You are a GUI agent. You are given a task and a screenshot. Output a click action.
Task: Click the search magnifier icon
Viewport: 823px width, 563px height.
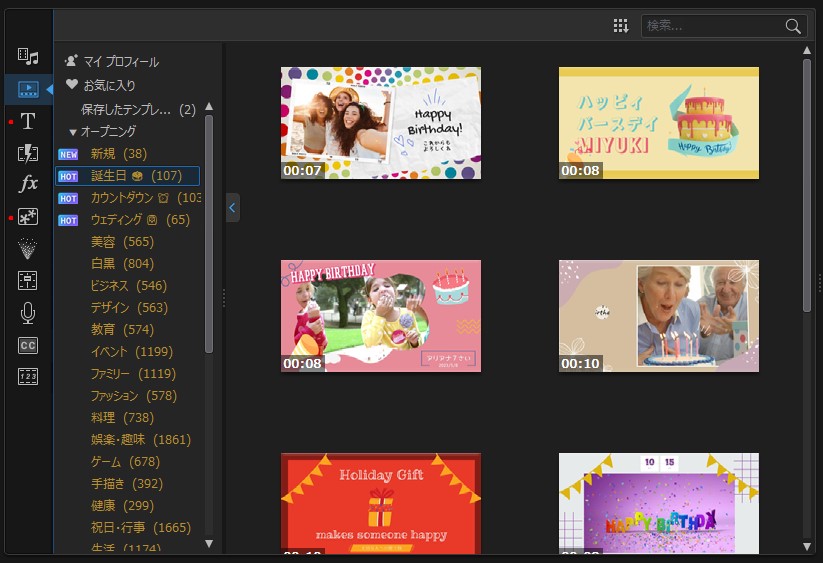point(793,26)
